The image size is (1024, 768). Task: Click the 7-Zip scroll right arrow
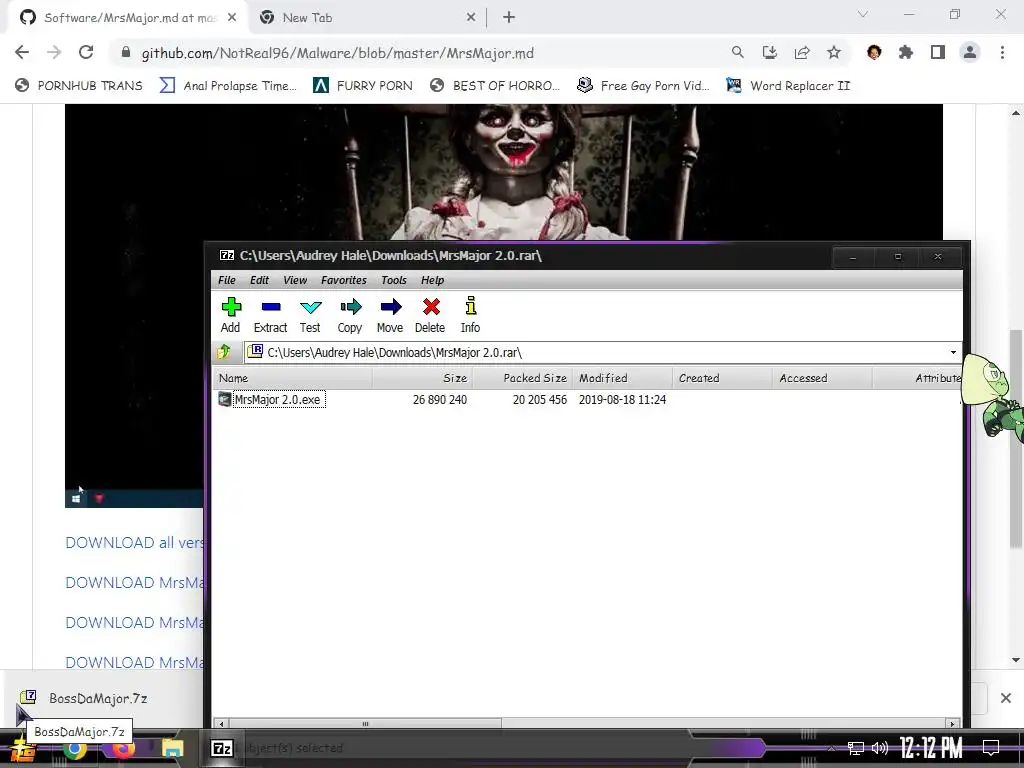pos(952,724)
